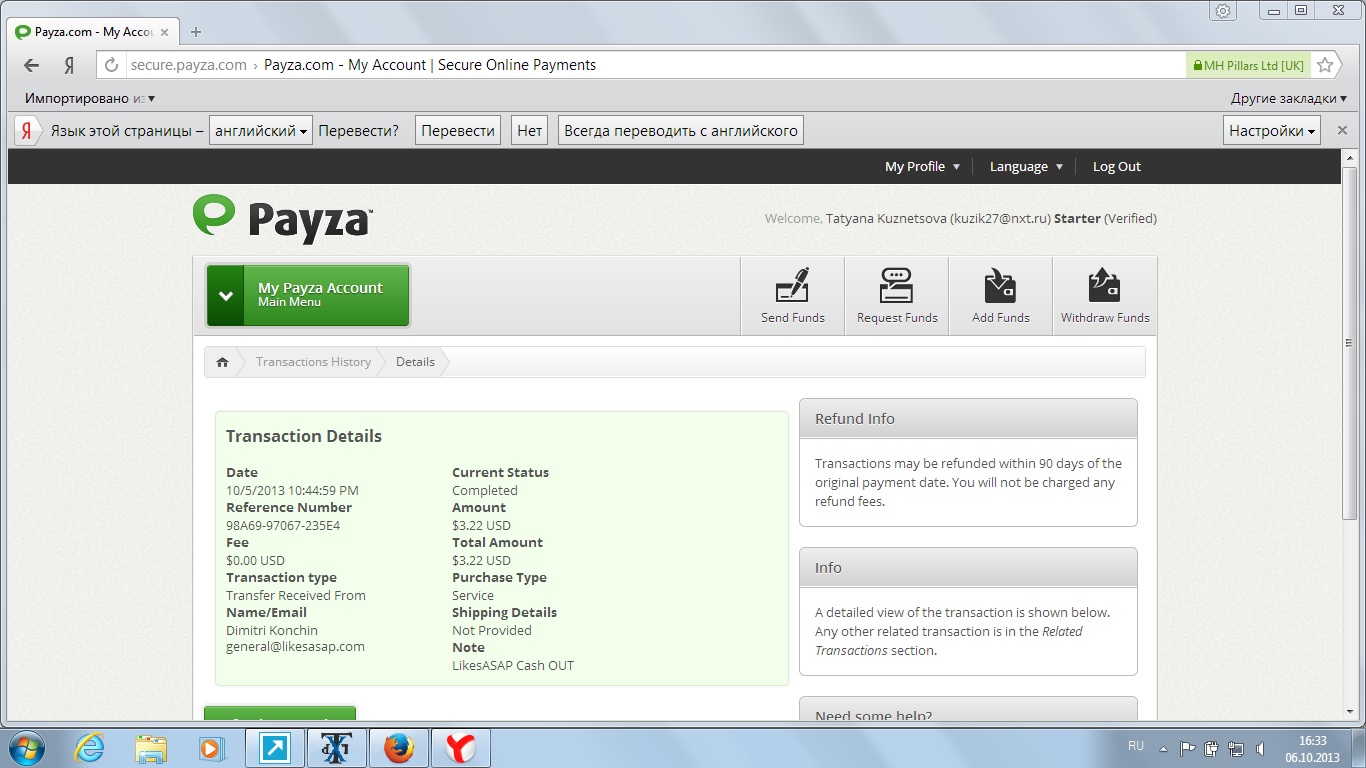1366x768 pixels.
Task: Open the Windows Start button
Action: 26,748
